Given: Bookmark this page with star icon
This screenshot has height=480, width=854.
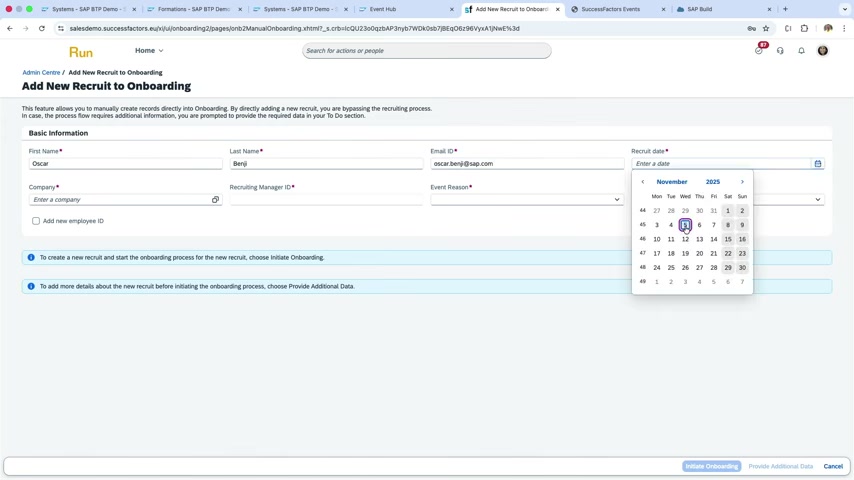Looking at the screenshot, I should click(766, 28).
